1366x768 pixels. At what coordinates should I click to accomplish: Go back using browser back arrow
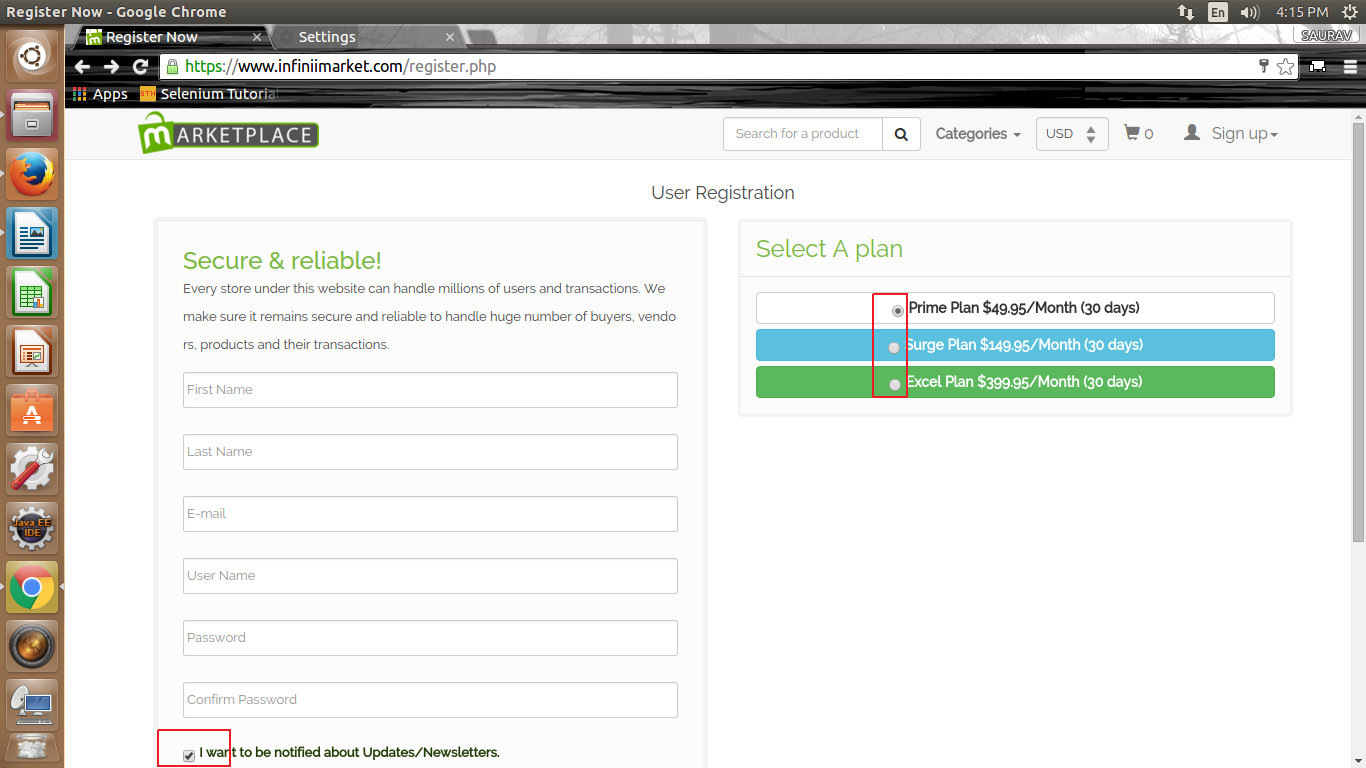(83, 67)
